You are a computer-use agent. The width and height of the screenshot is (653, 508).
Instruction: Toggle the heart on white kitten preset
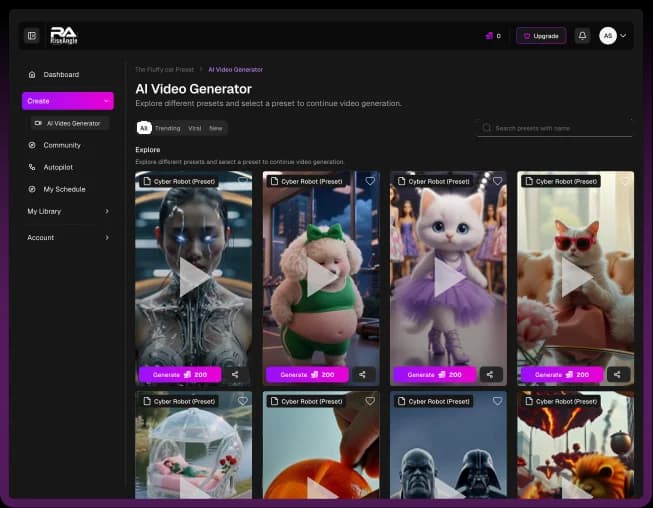point(497,181)
